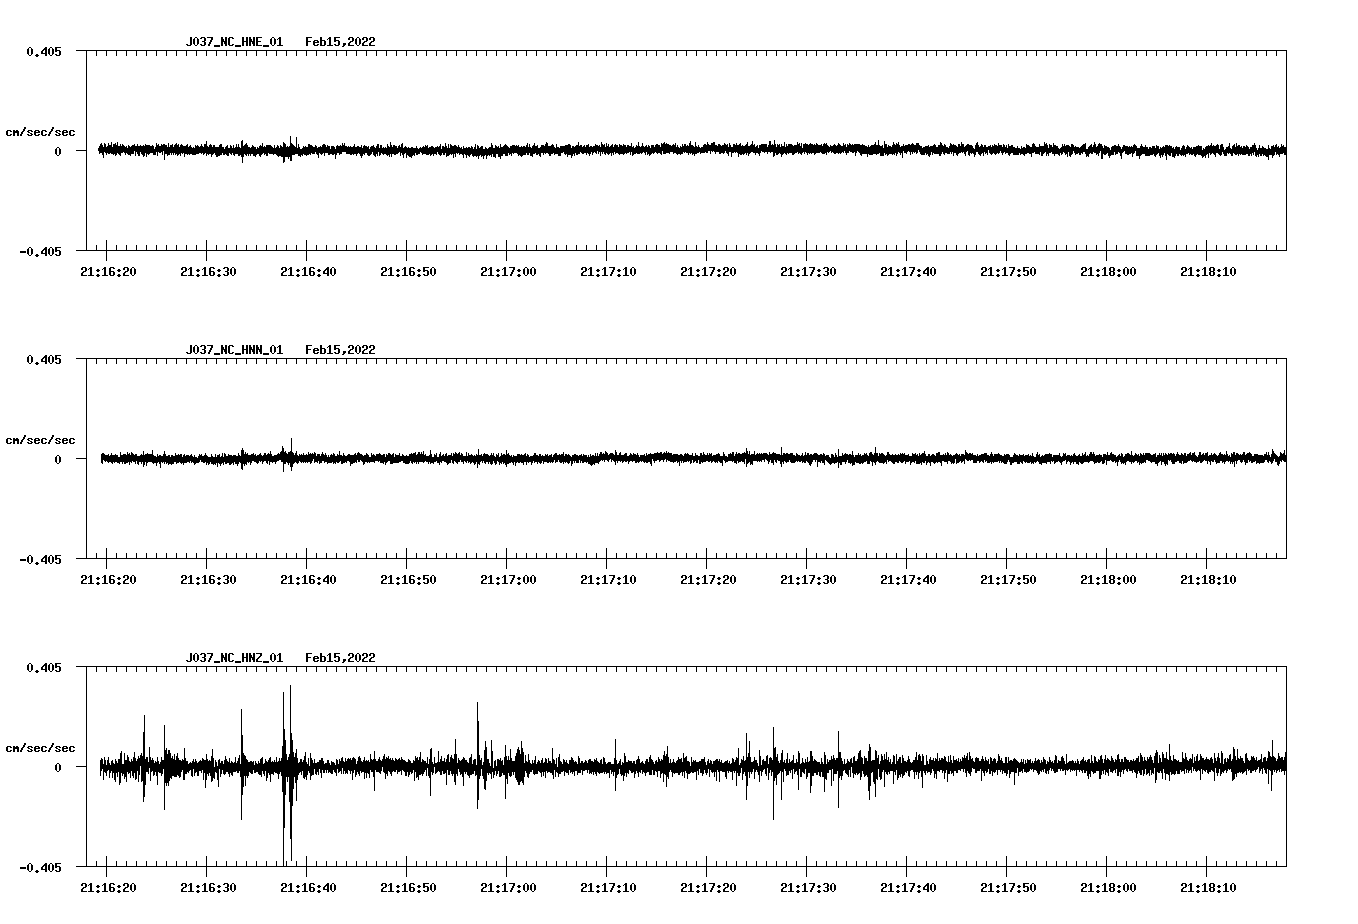Click the Feb15,2022 date on HNN plot
1358x924 pixels.
[x=340, y=350]
